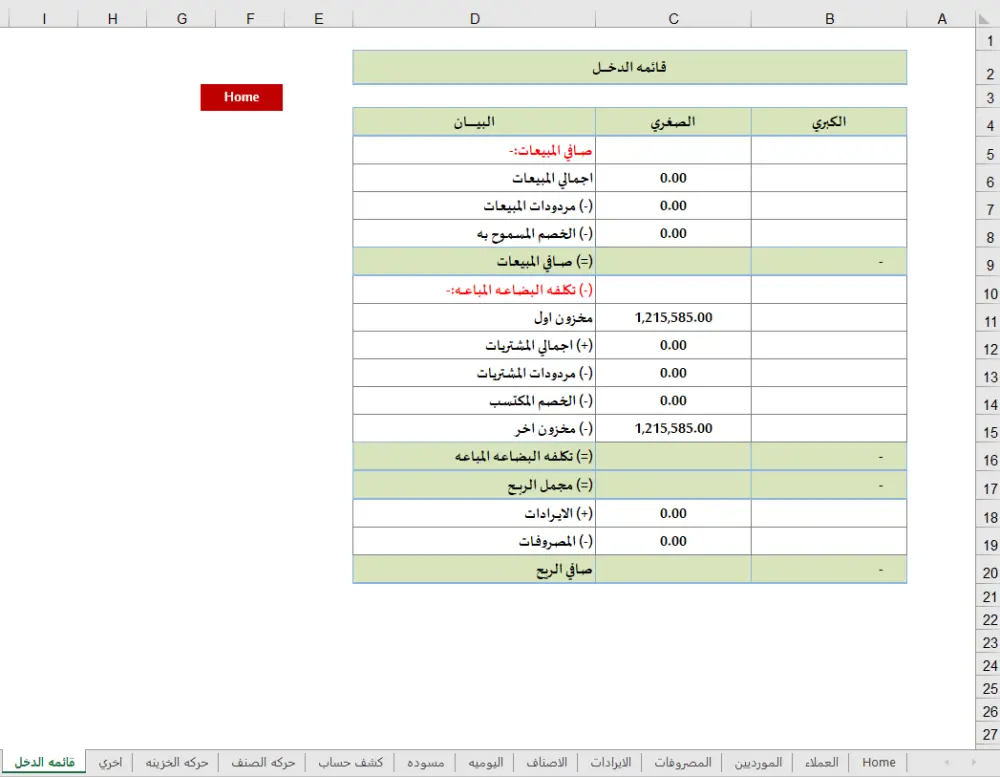Click the red Home navigation button

click(x=241, y=97)
